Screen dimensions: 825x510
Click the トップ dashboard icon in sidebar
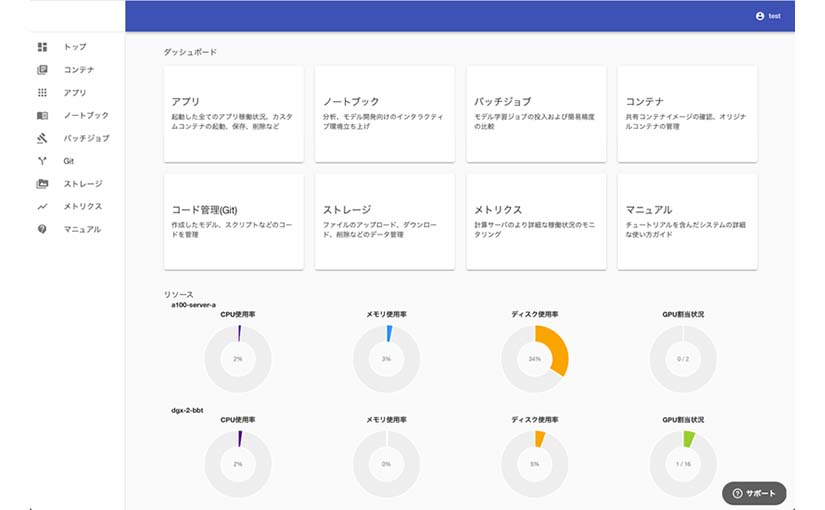42,47
